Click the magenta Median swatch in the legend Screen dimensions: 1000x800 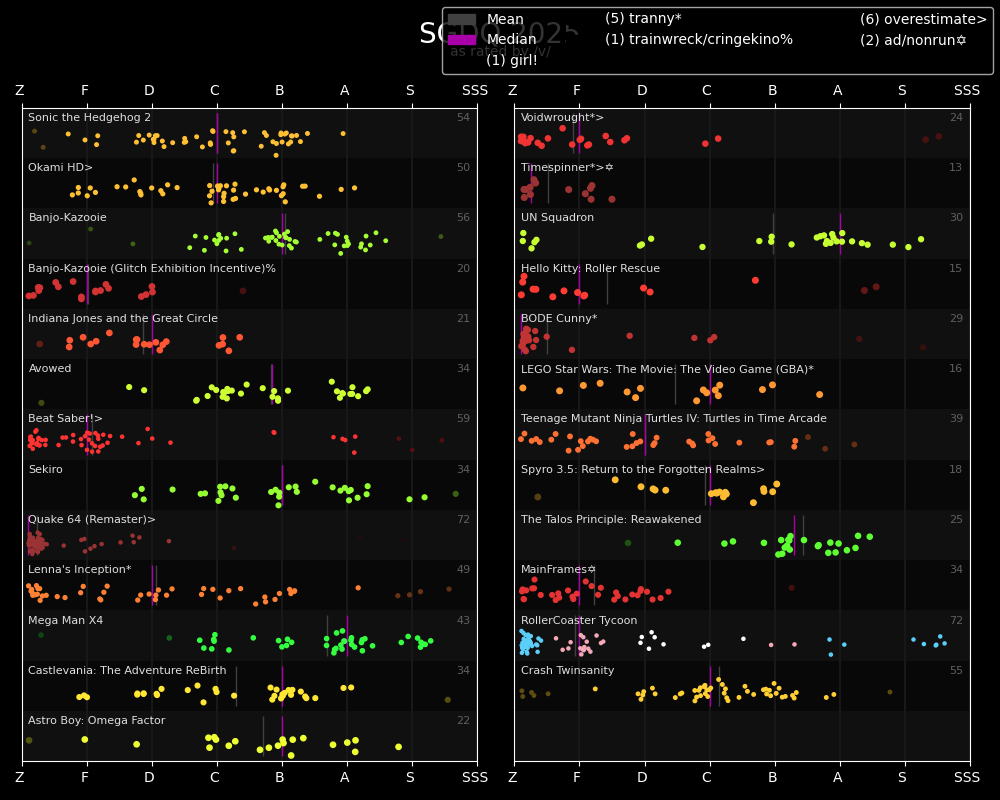click(x=462, y=40)
